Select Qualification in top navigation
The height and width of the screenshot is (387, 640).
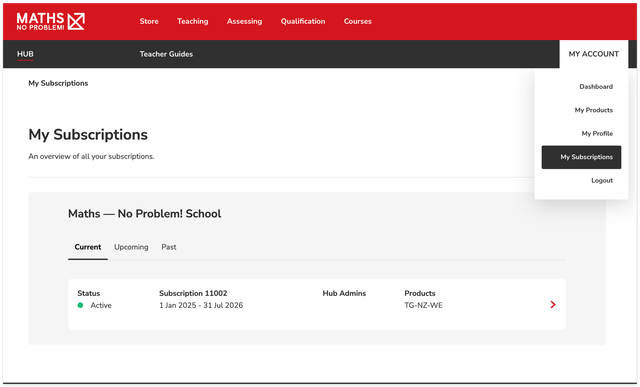[303, 21]
